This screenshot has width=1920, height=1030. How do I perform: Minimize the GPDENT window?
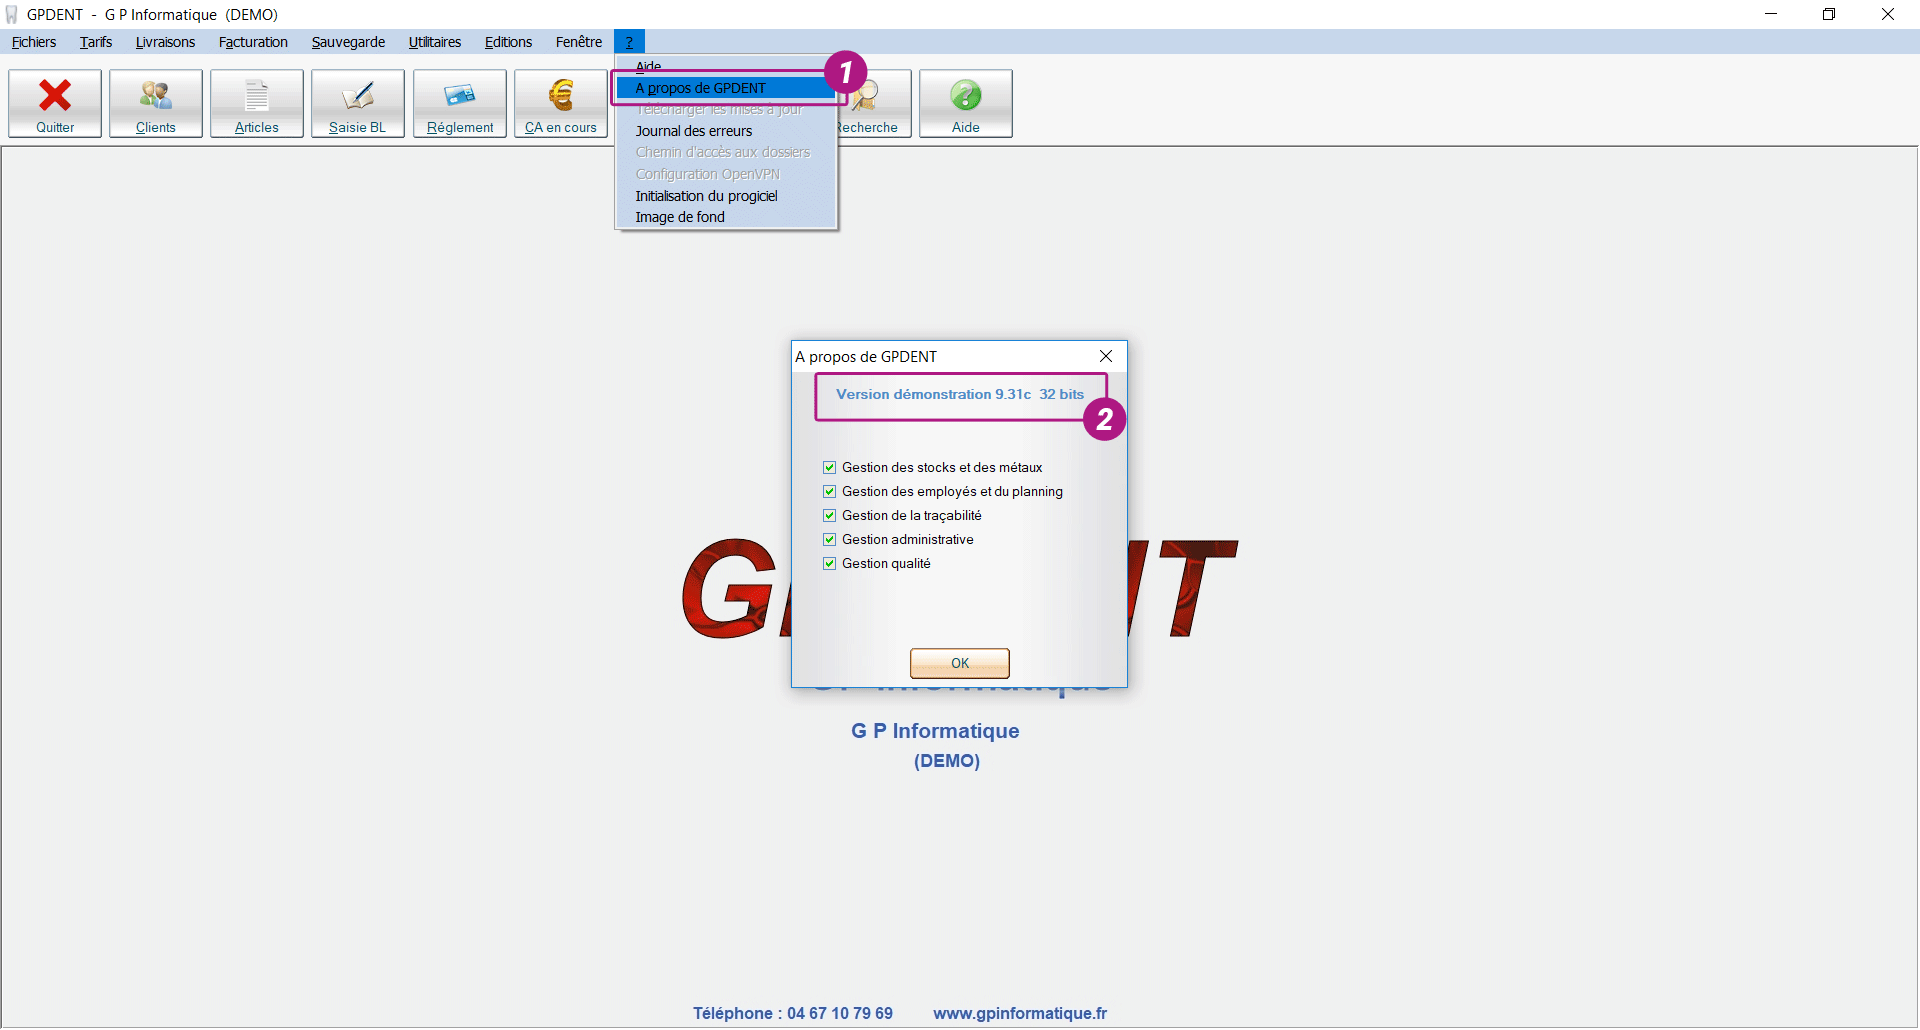click(1771, 14)
